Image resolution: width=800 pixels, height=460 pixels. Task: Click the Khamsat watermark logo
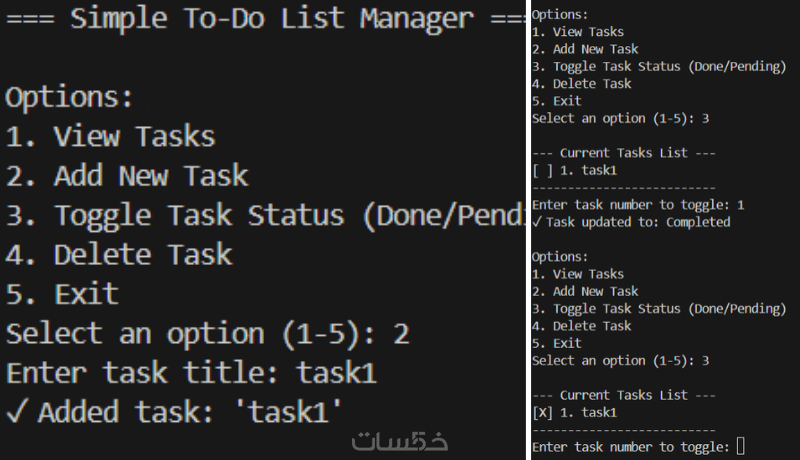(x=399, y=441)
